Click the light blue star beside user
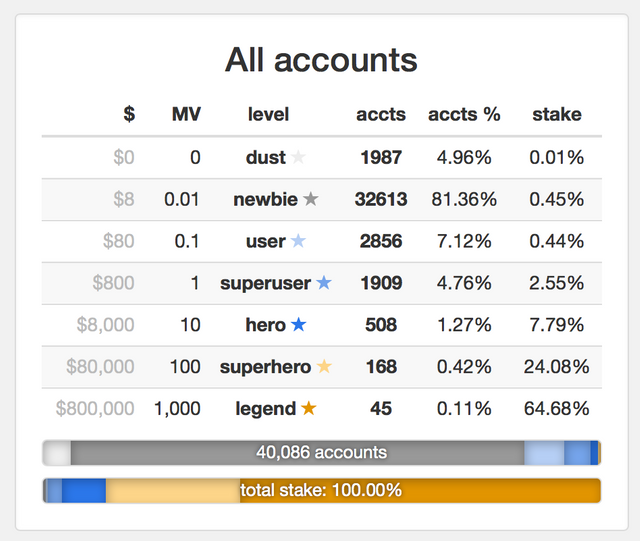Image resolution: width=640 pixels, height=541 pixels. tap(298, 241)
